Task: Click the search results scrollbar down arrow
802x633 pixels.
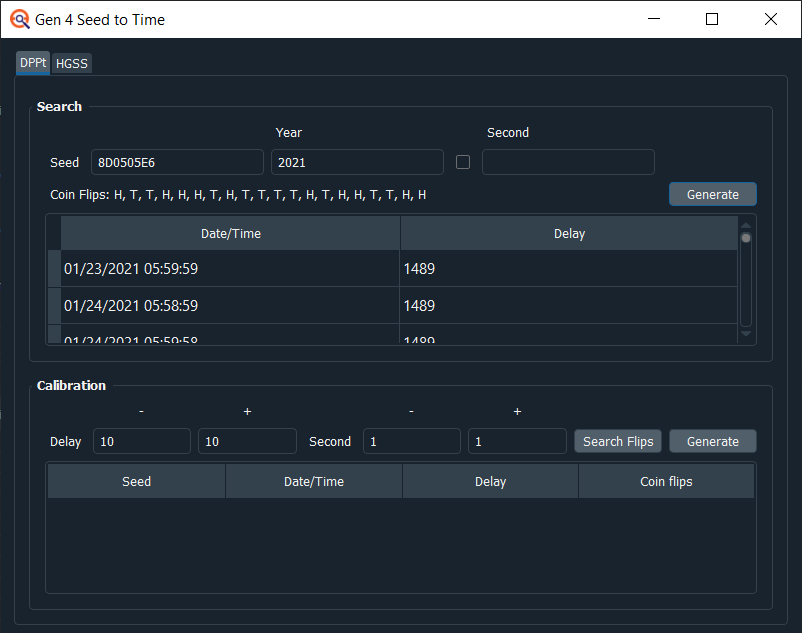Action: (746, 334)
